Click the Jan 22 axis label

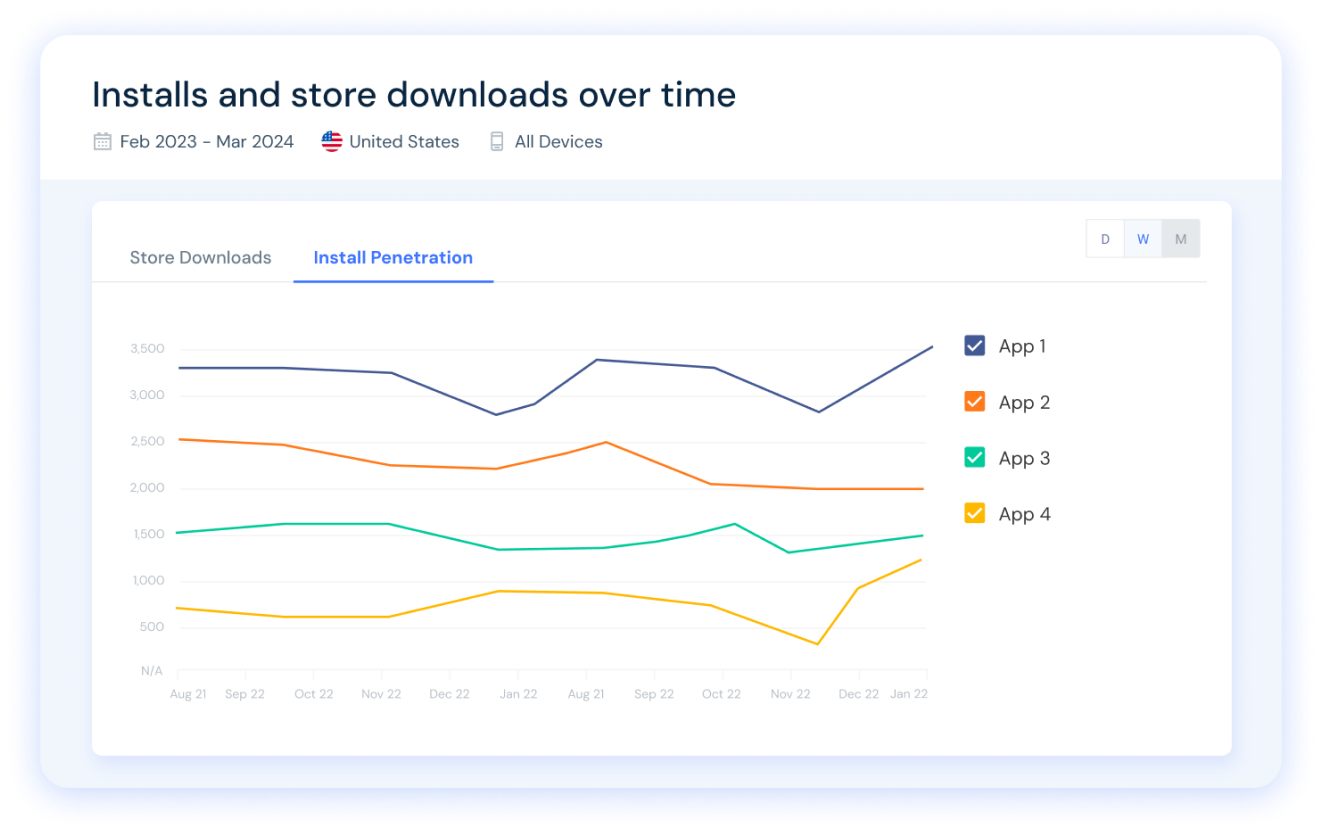point(518,693)
